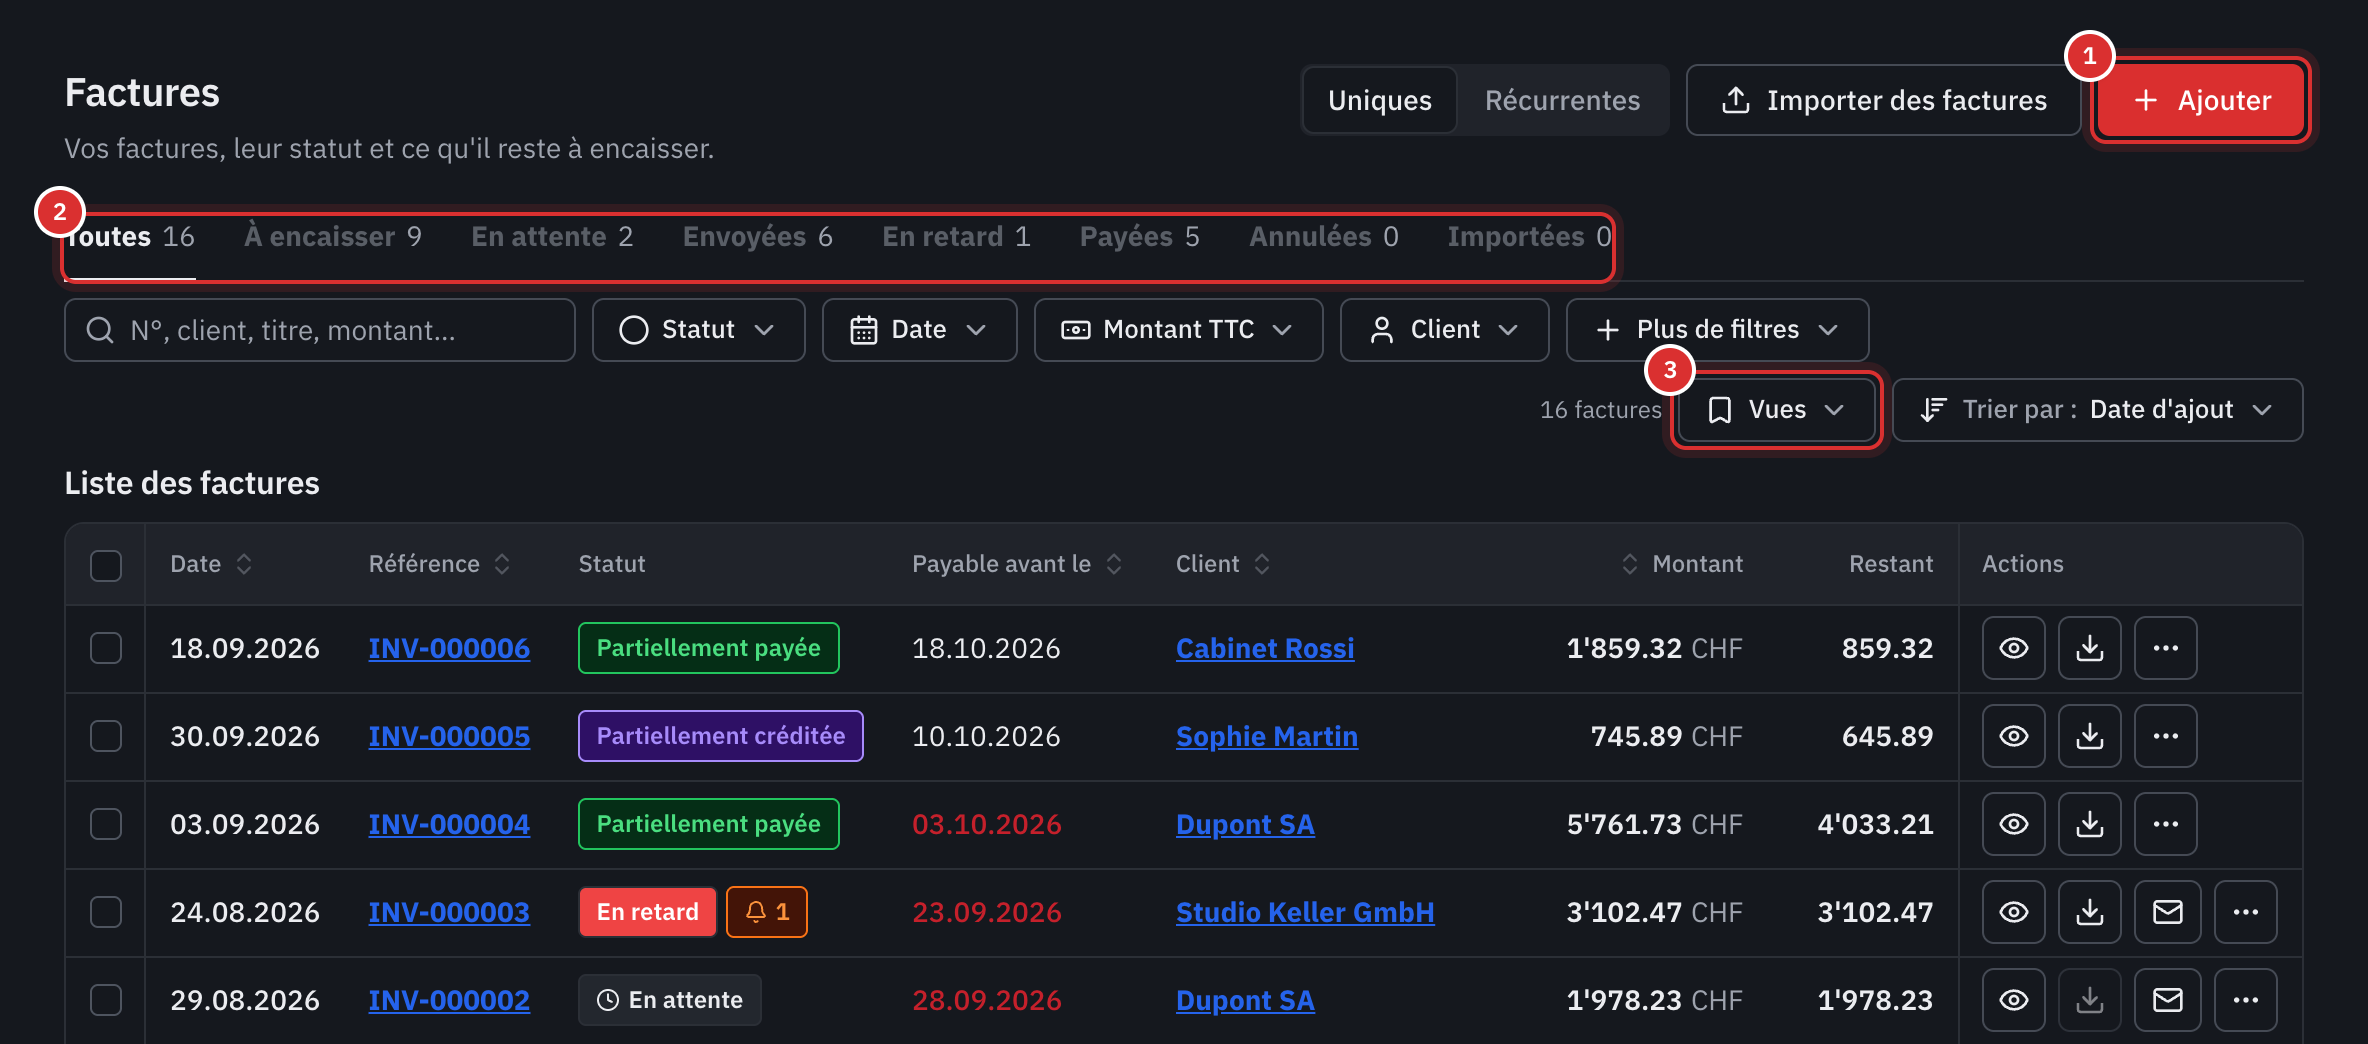2368x1044 pixels.
Task: Open the Vues dropdown
Action: click(1776, 410)
